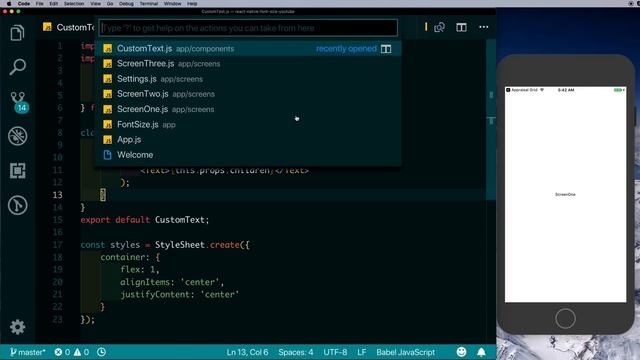Select FontSize.js from quick open list
Image resolution: width=640 pixels, height=360 pixels.
click(248, 124)
